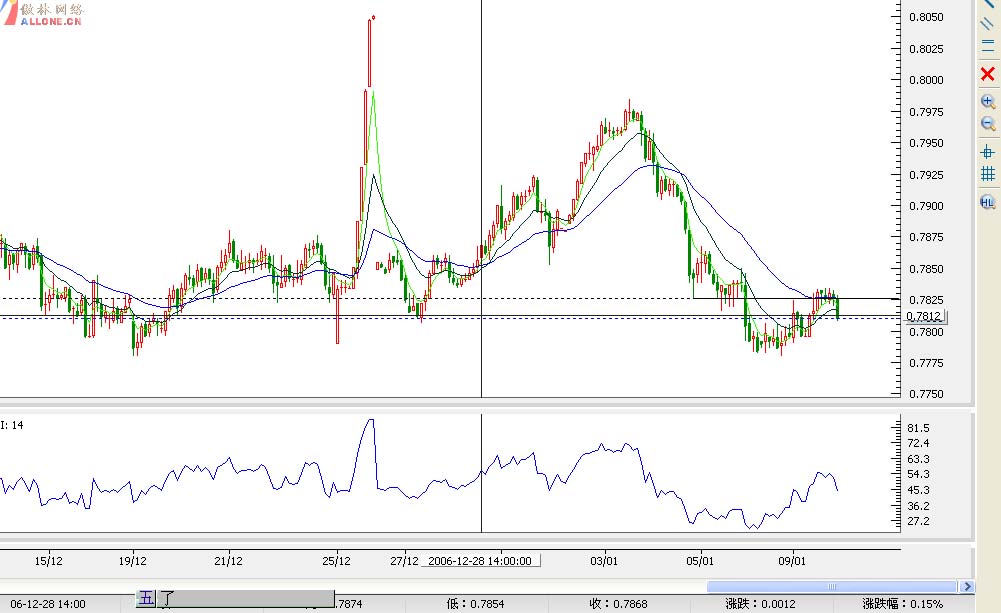1001x613 pixels.
Task: Click the 五 input method indicator
Action: [146, 599]
